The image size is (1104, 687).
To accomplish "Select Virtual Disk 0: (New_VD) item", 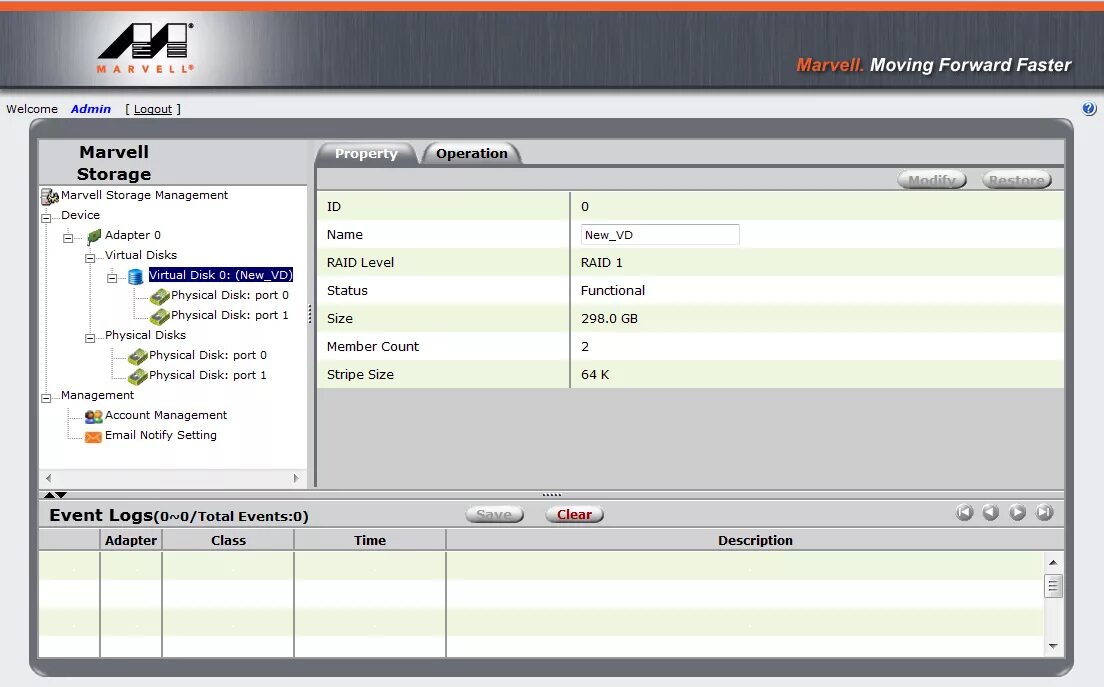I will click(x=220, y=275).
